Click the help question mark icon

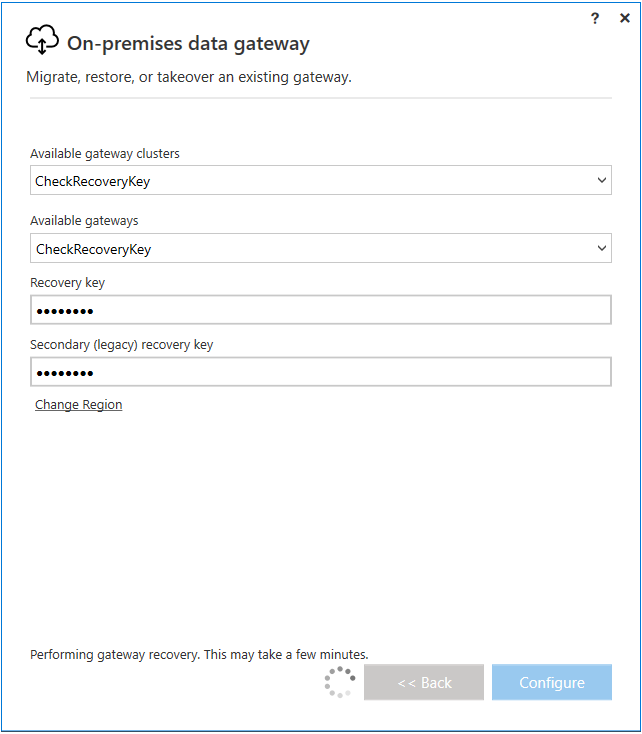[595, 18]
